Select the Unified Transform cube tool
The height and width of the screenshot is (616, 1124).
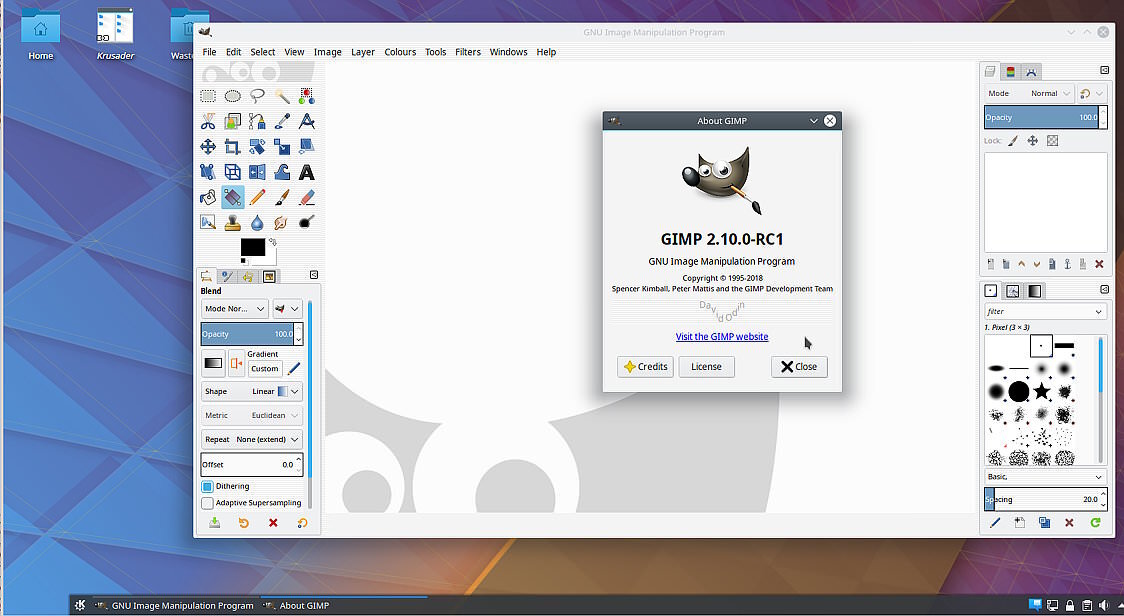point(232,172)
